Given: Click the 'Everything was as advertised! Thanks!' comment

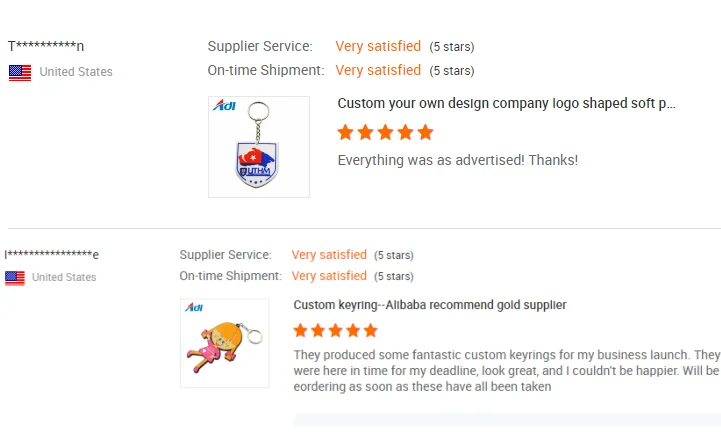Looking at the screenshot, I should [457, 160].
